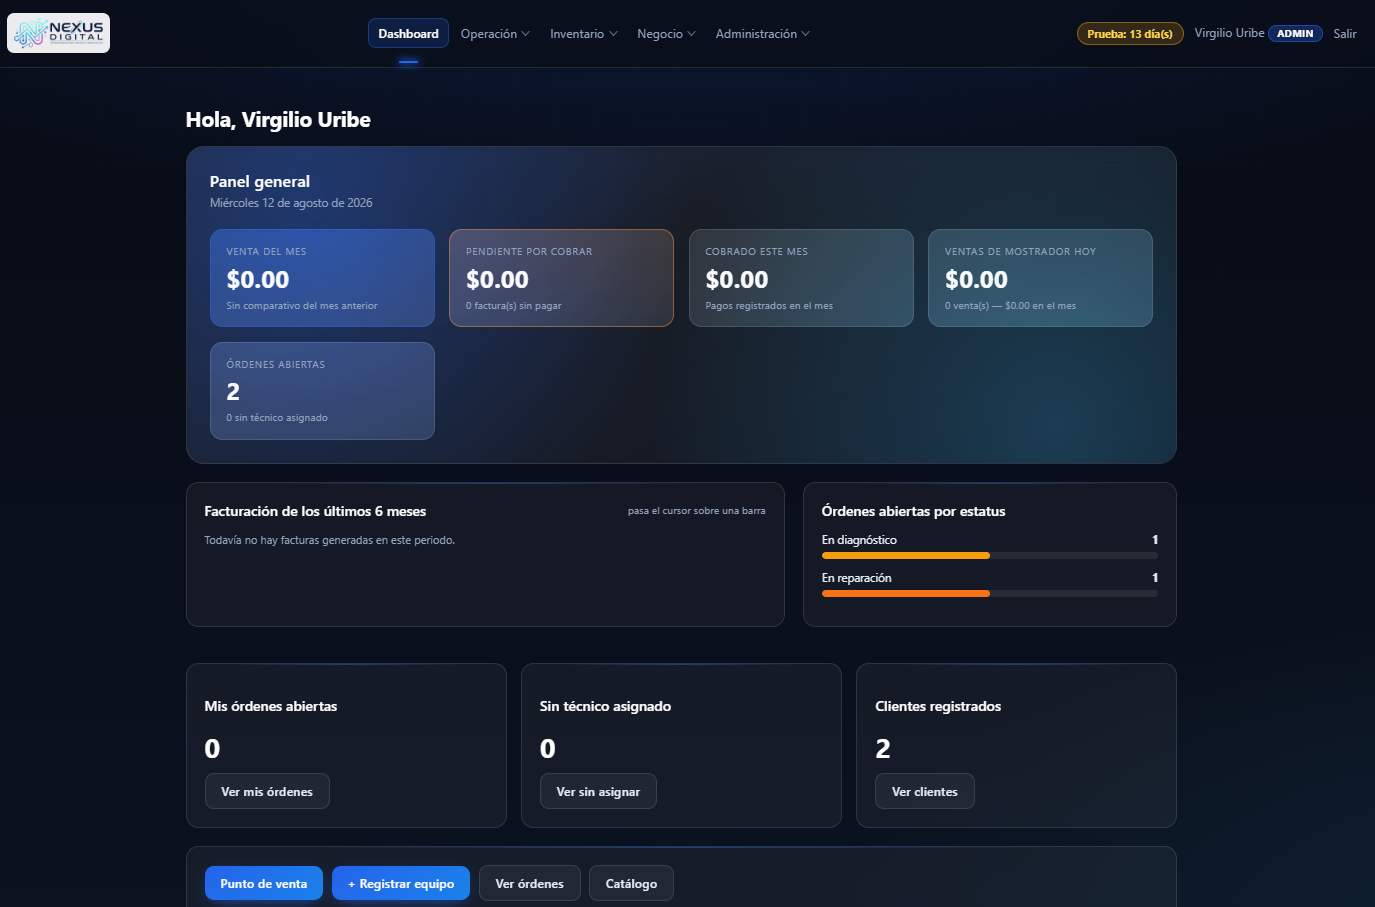Click the Nexus Digital logo
1375x907 pixels.
[x=58, y=33]
